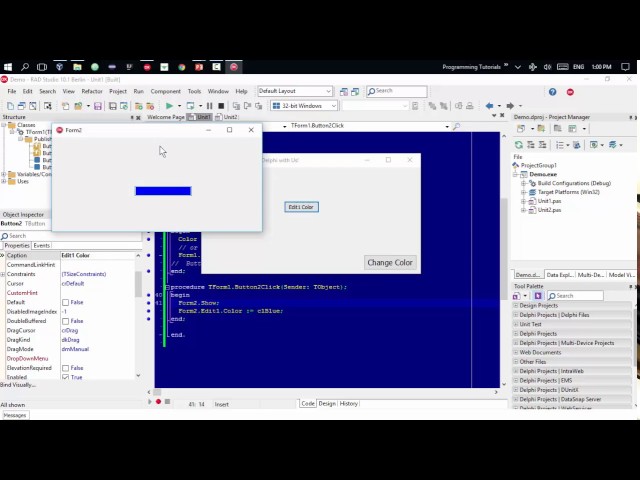
Task: Open the History tab below the editor
Action: coord(349,404)
